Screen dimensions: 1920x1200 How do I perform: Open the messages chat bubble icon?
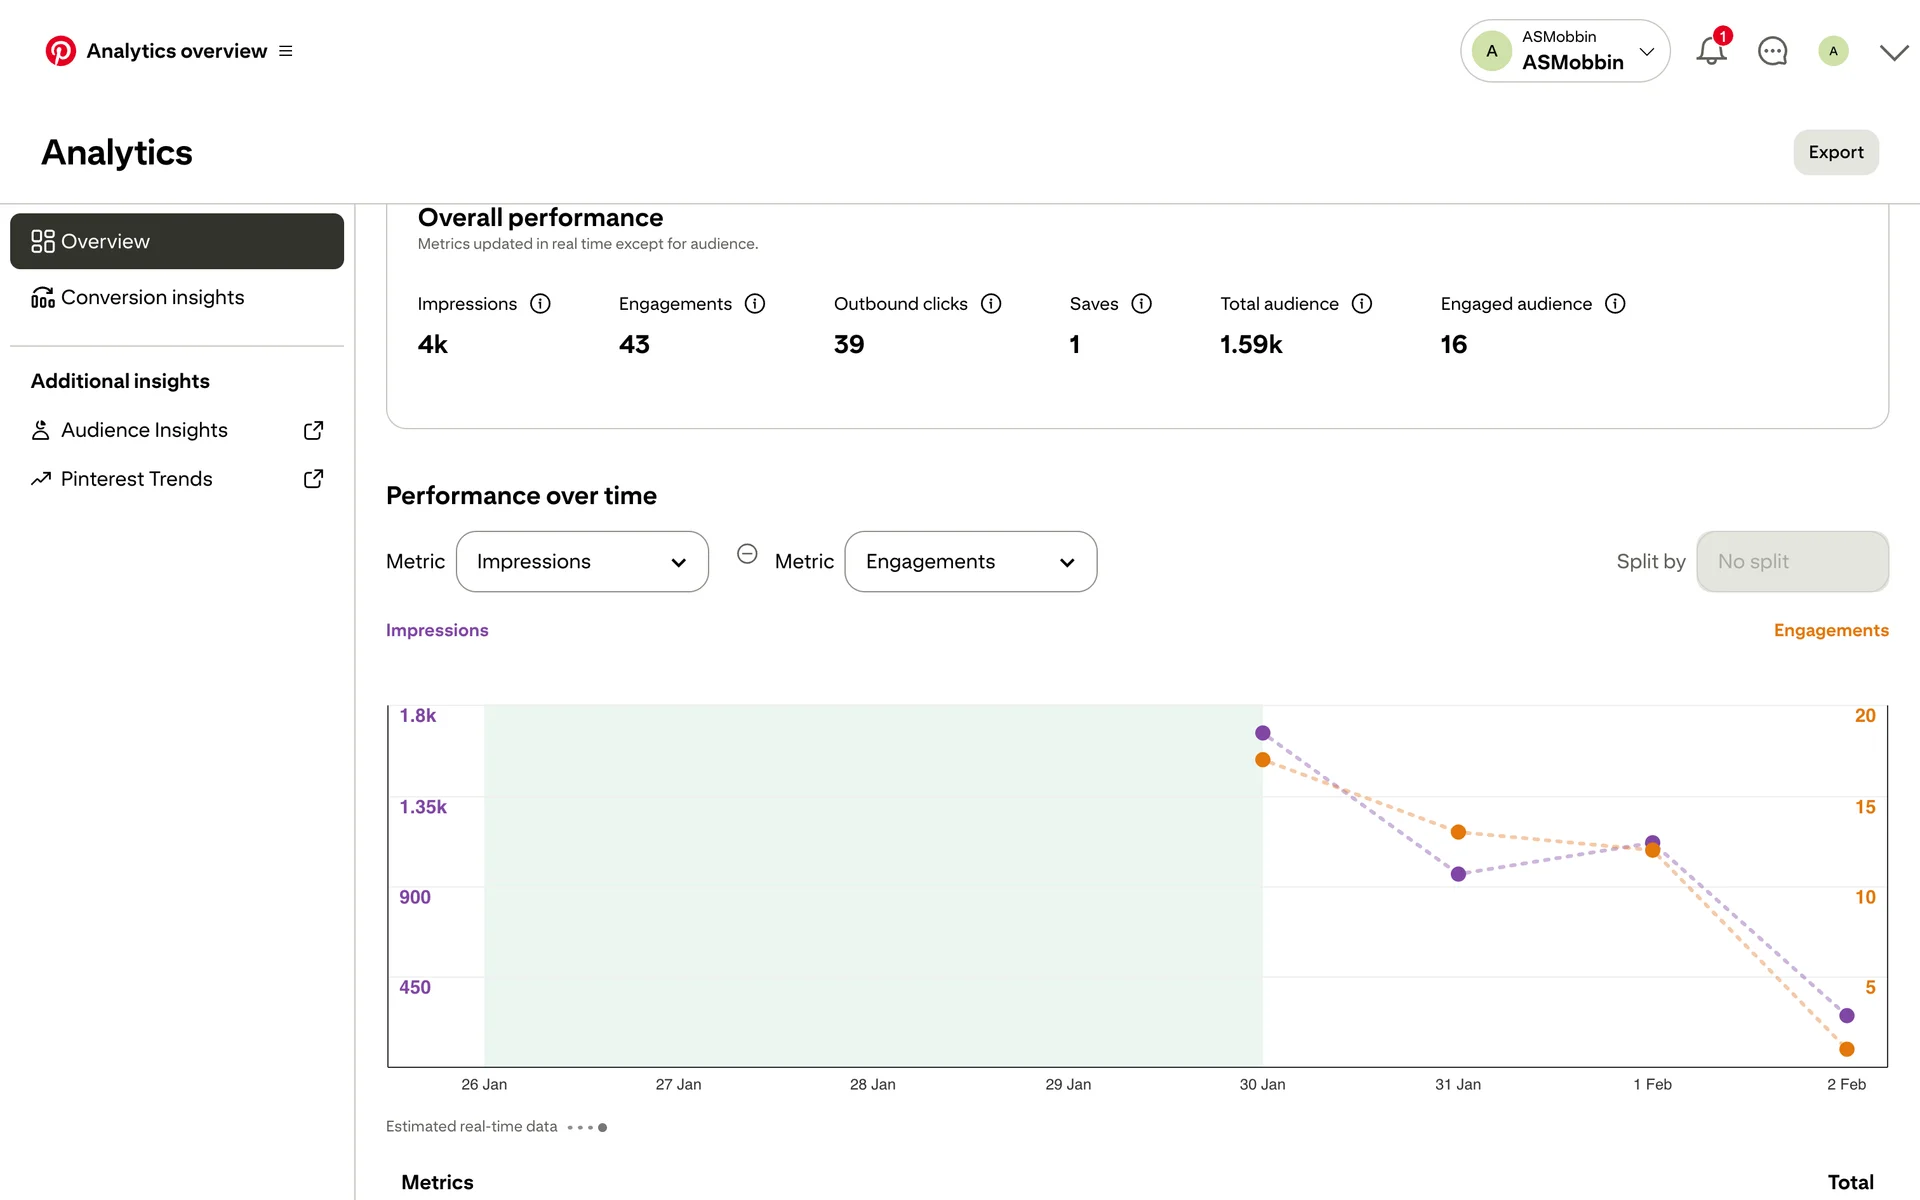tap(1772, 51)
